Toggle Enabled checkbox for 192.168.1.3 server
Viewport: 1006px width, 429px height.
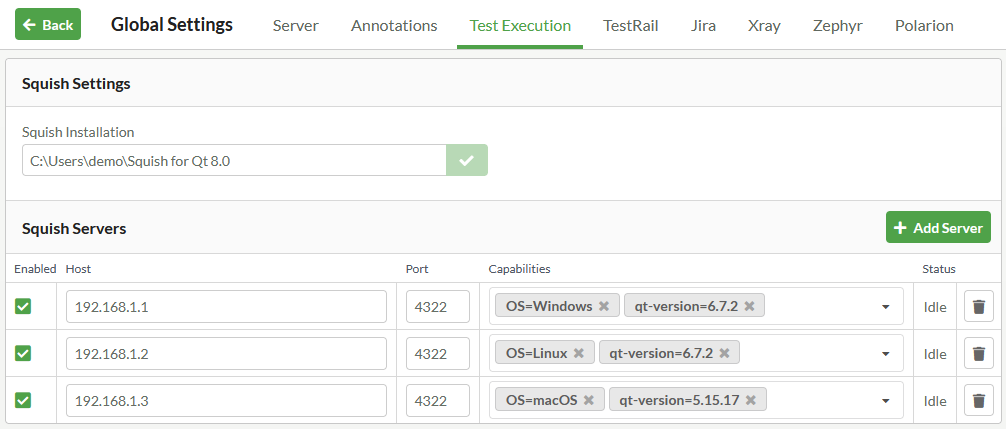point(23,400)
